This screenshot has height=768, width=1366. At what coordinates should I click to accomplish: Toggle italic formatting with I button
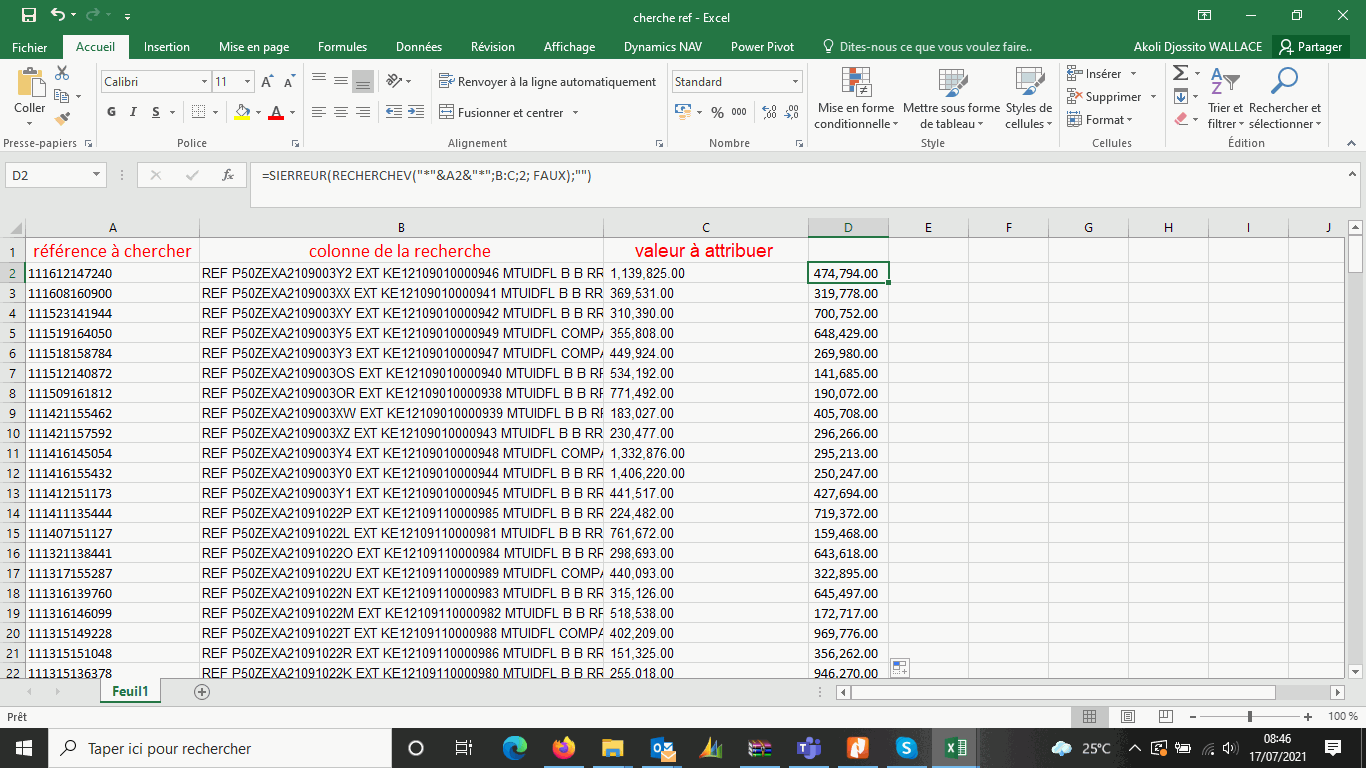coord(135,112)
